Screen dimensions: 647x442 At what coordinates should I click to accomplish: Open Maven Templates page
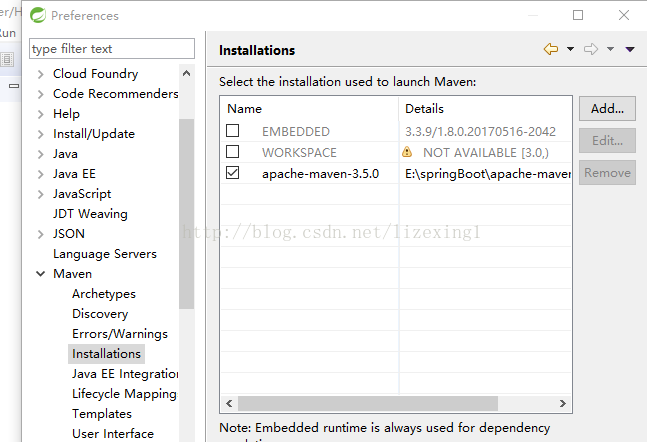pyautogui.click(x=102, y=414)
